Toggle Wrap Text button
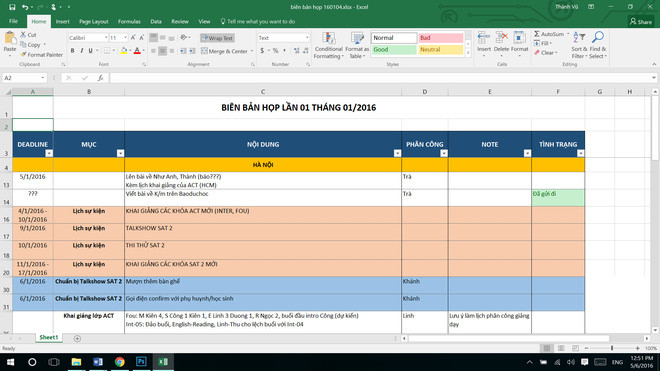Viewport: 660px width, 371px height. click(x=217, y=38)
